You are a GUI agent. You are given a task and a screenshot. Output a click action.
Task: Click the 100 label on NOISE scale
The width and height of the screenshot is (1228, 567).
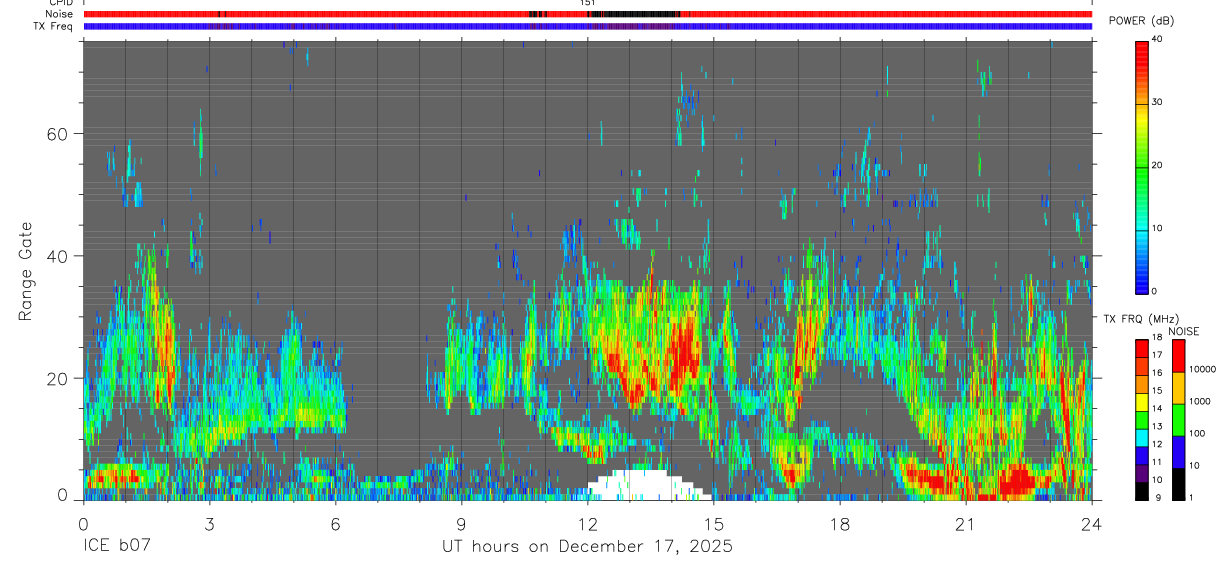(x=1197, y=434)
